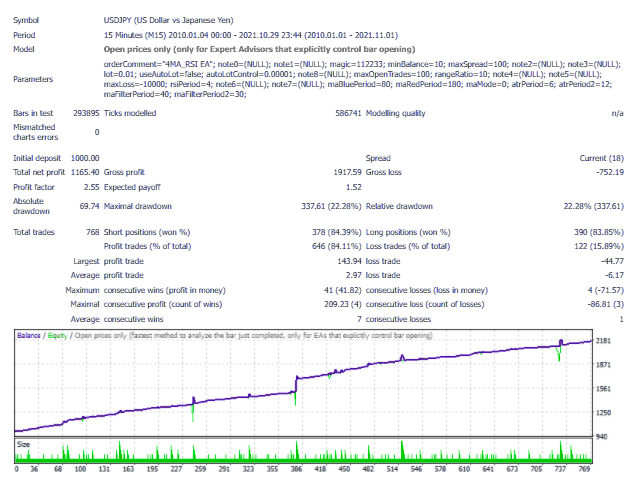Click the Mismatched charts errors label
This screenshot has width=640, height=480.
[x=35, y=132]
